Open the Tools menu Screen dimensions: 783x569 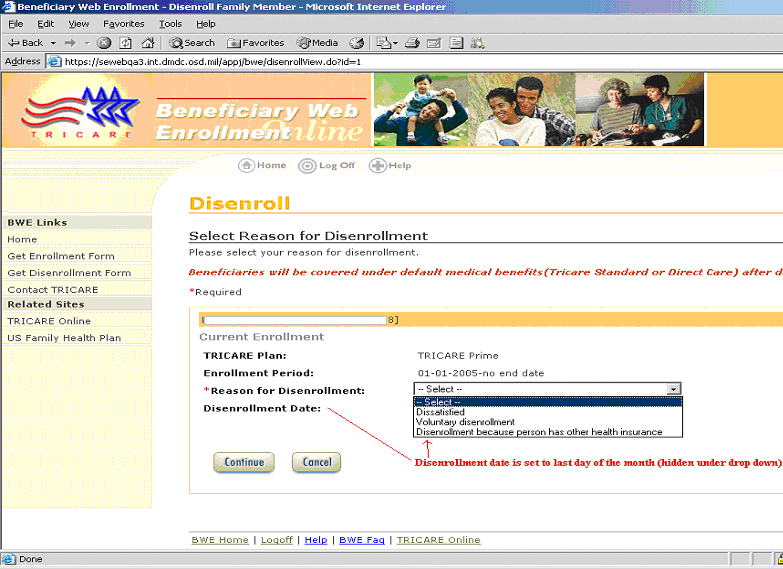(170, 24)
